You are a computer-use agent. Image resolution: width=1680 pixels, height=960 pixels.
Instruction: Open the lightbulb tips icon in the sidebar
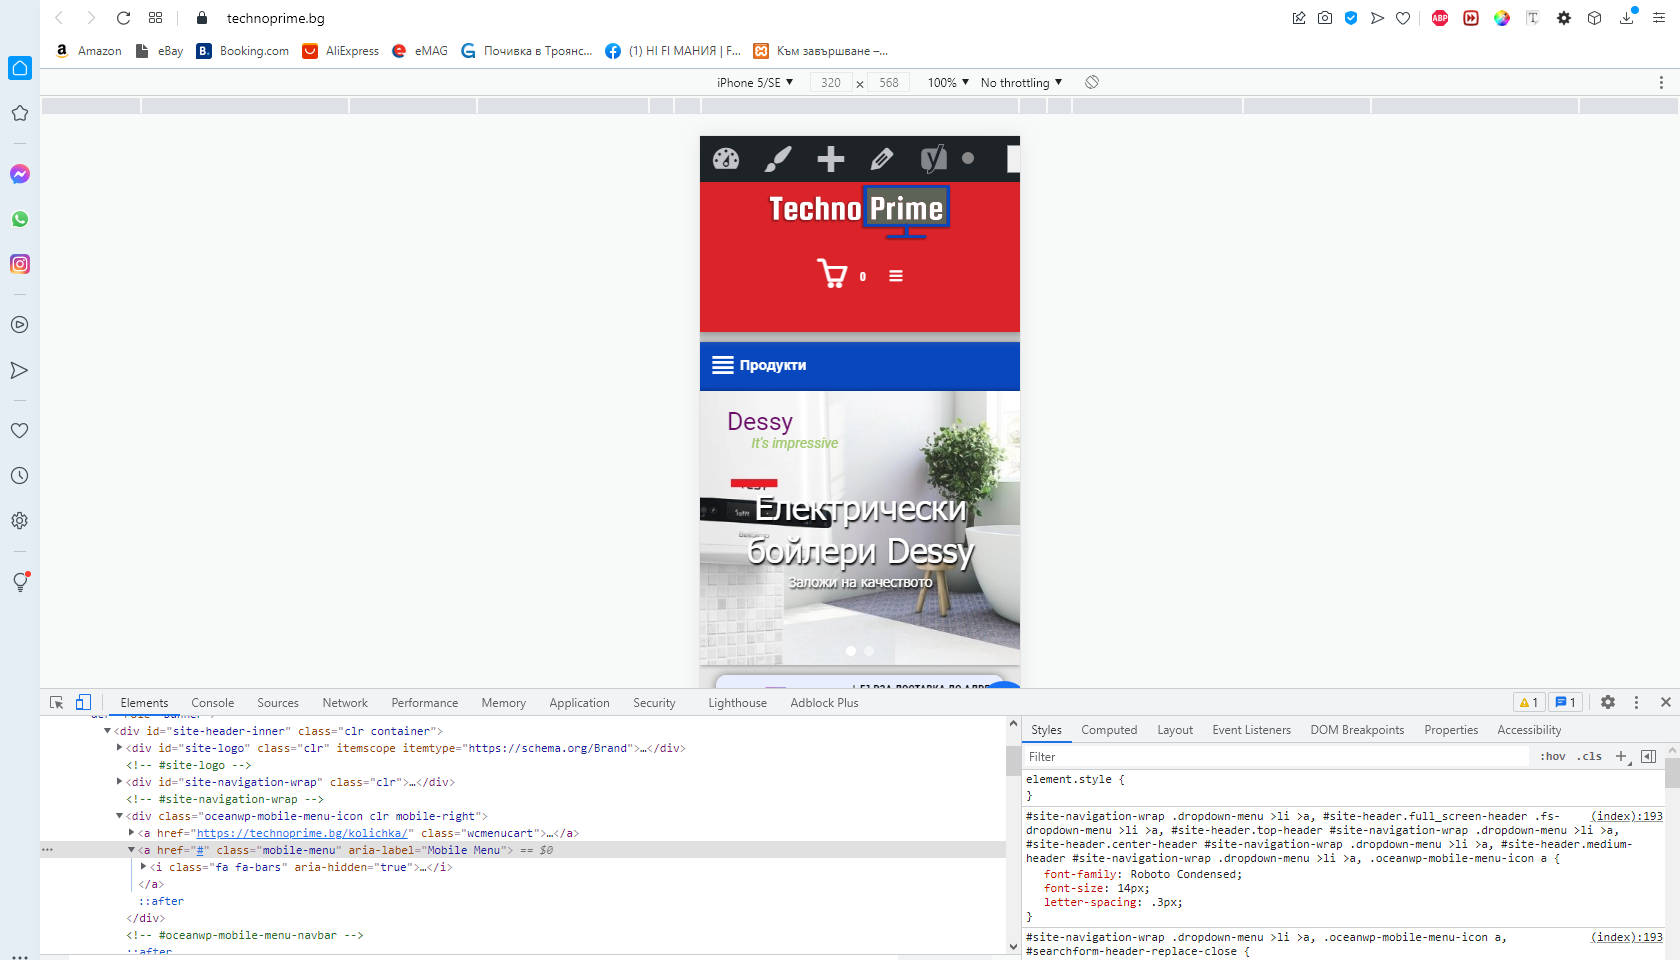tap(20, 582)
